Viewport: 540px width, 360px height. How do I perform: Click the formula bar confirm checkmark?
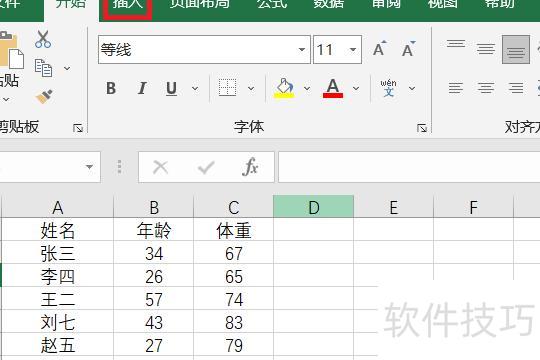tap(206, 167)
